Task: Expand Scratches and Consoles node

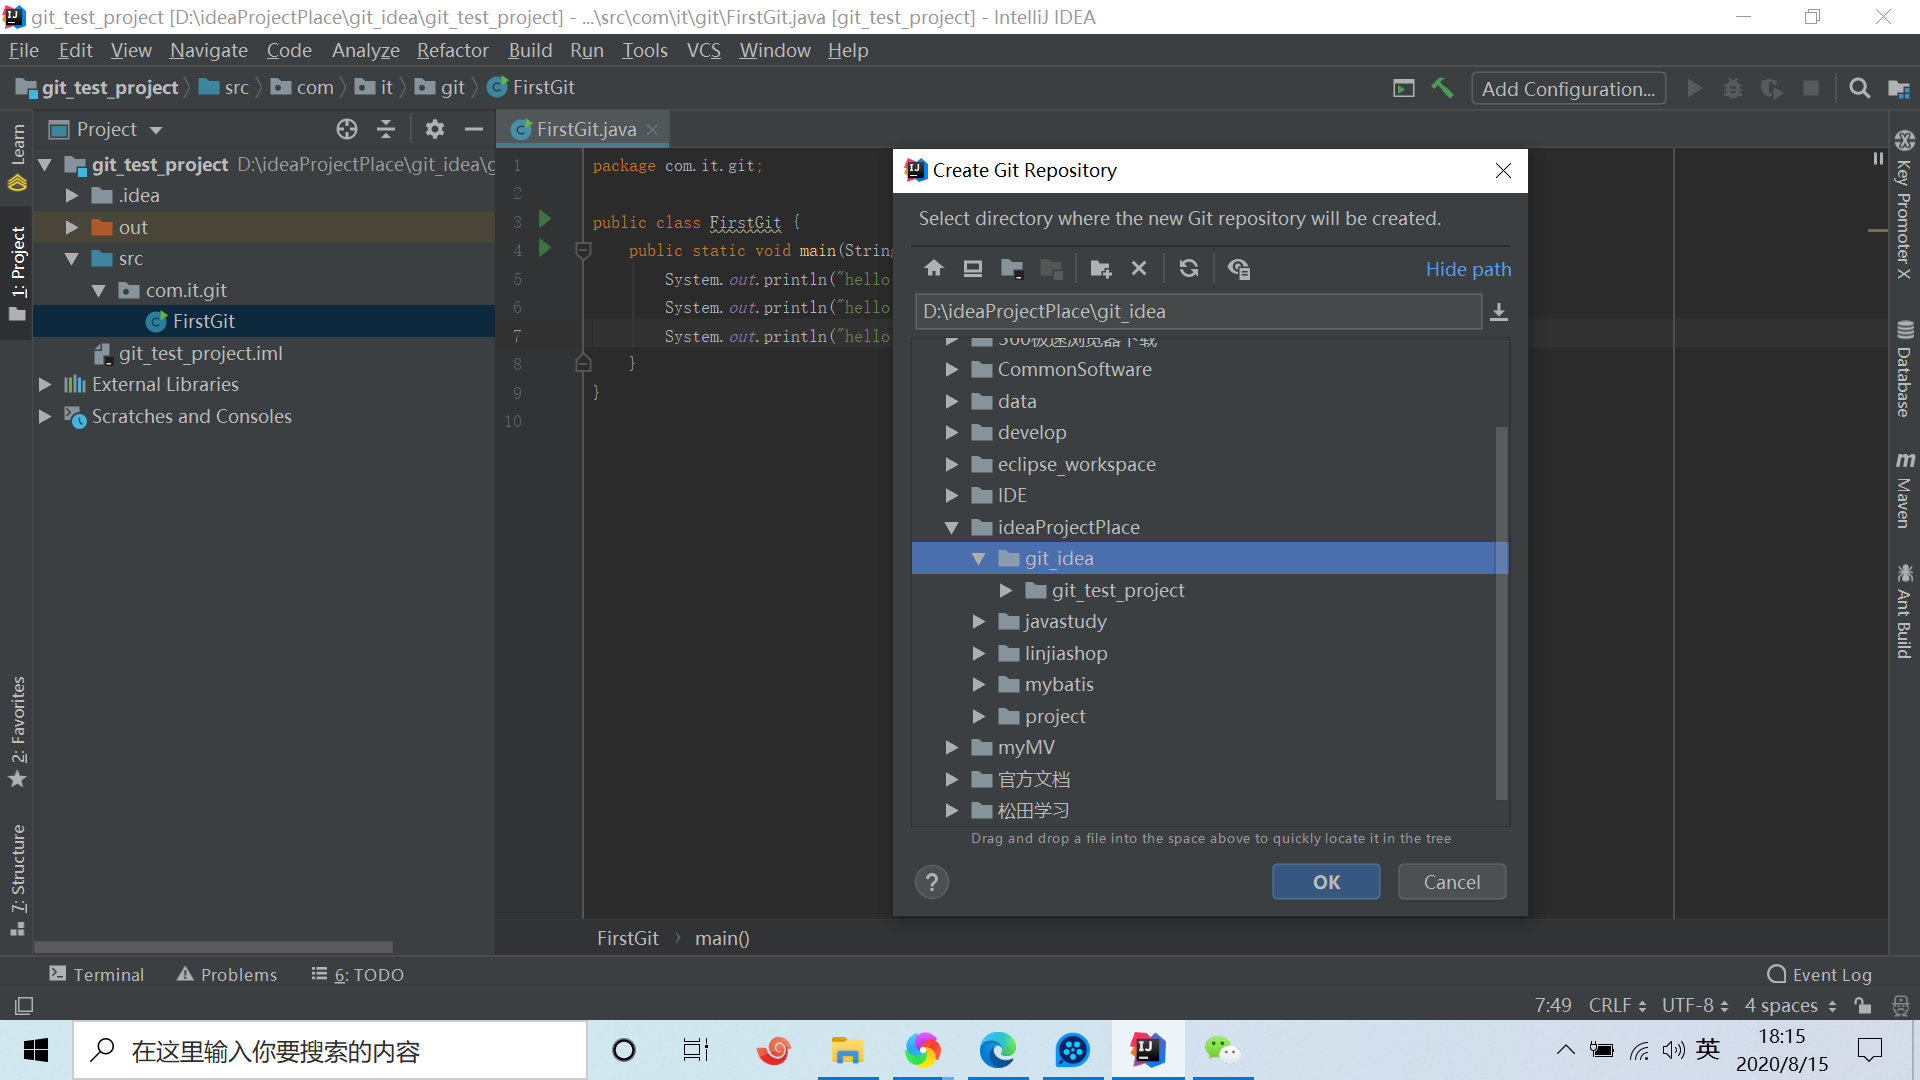Action: pyautogui.click(x=44, y=417)
